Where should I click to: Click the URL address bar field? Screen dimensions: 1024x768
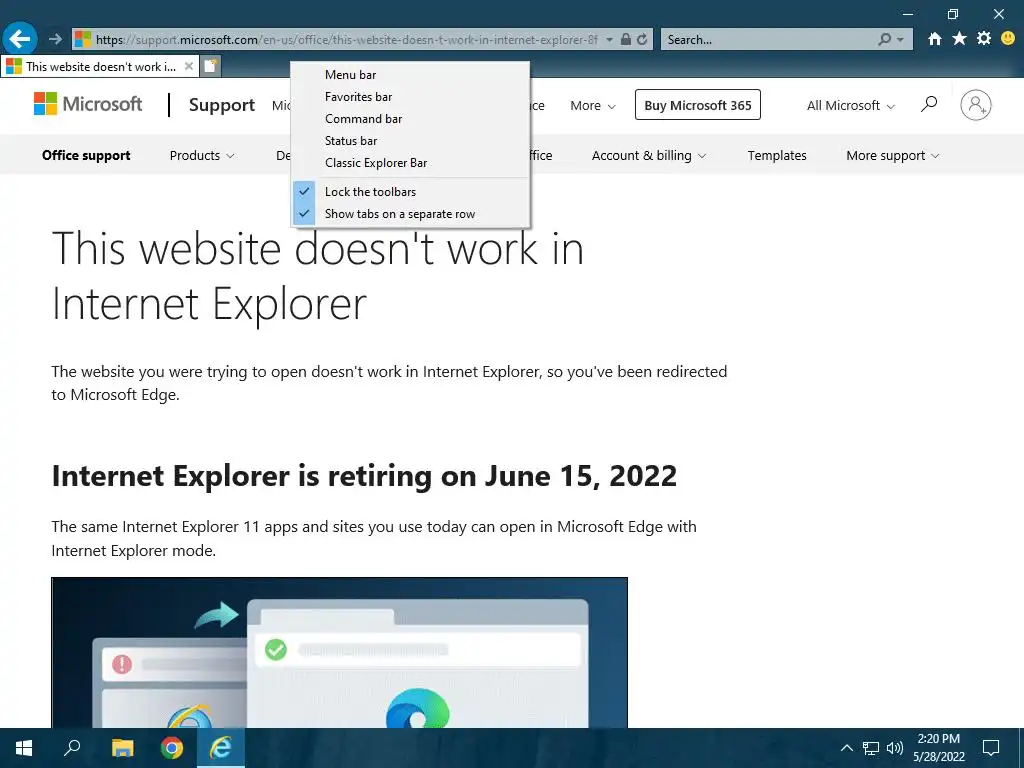346,39
